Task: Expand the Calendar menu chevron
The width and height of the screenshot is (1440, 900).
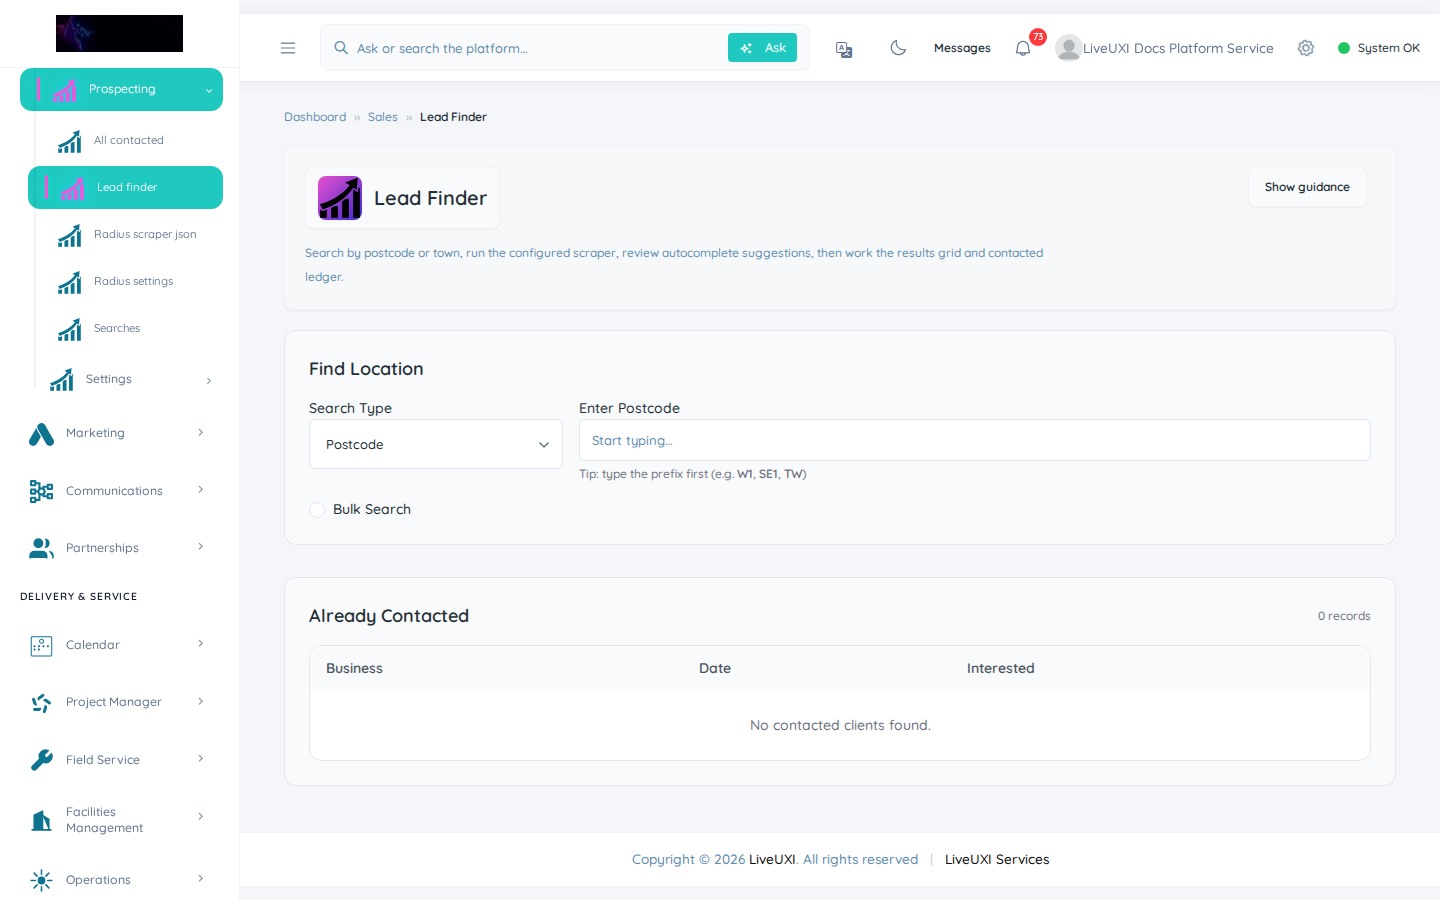Action: pos(201,644)
